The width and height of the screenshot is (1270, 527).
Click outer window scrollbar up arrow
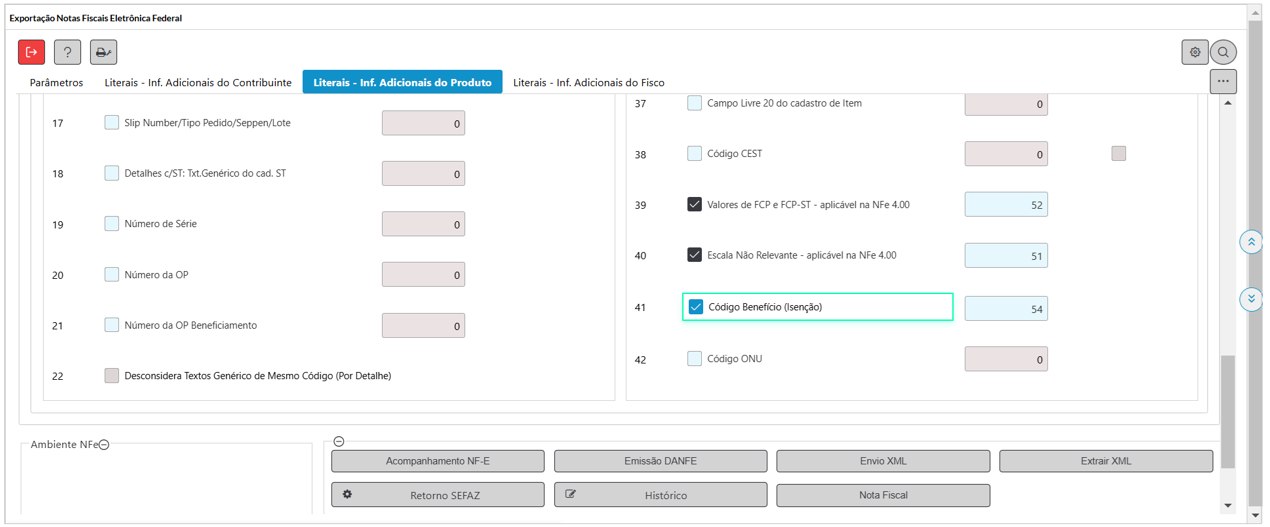click(1255, 13)
